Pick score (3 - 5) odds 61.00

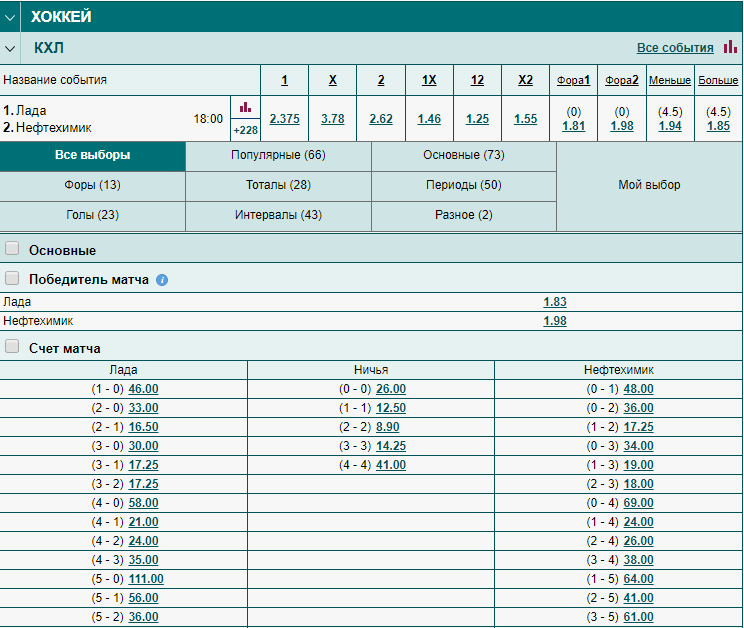click(638, 617)
